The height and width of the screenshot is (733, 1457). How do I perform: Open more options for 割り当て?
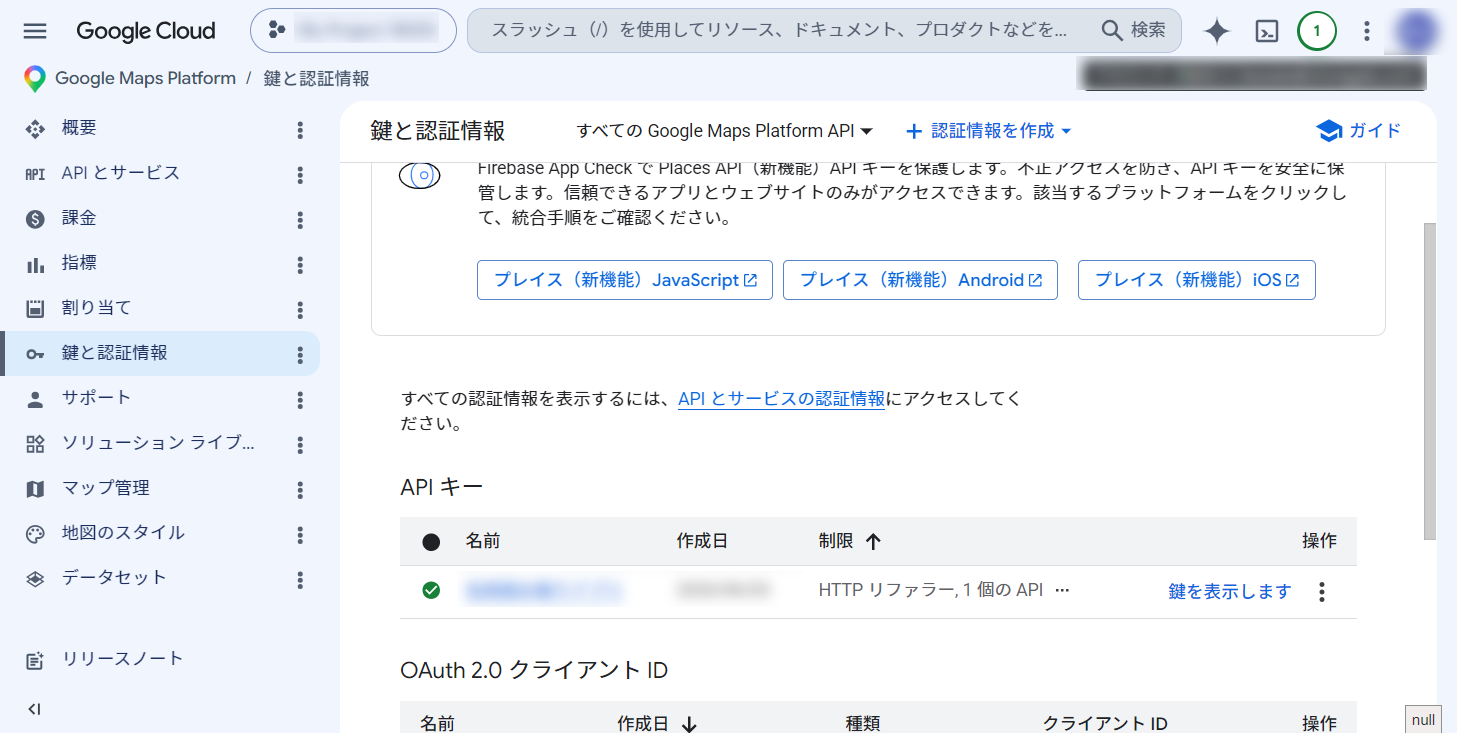[x=300, y=310]
